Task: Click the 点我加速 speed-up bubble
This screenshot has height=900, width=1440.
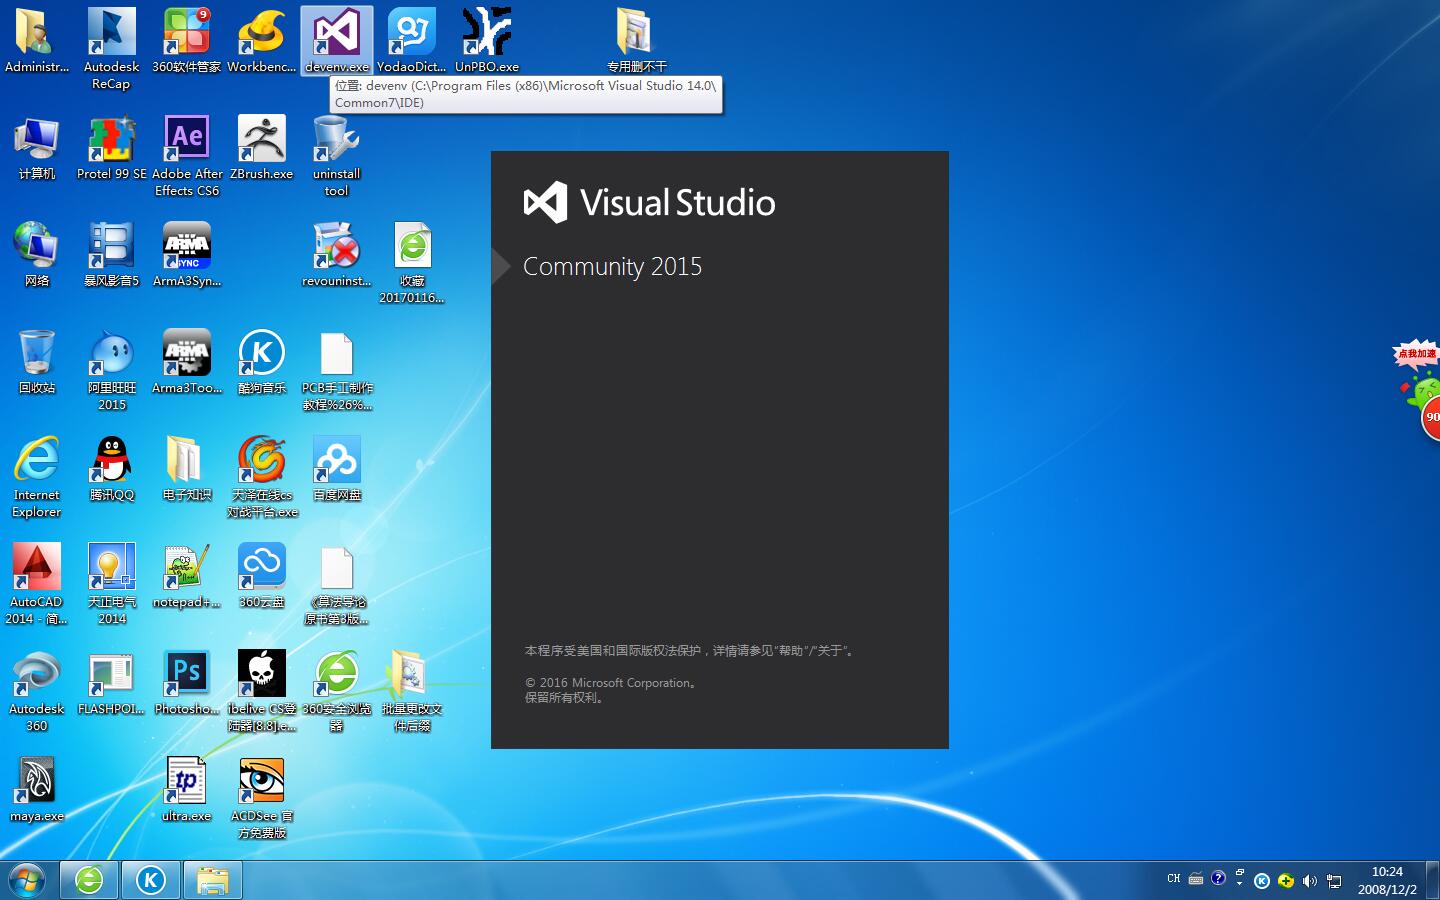Action: tap(1416, 353)
